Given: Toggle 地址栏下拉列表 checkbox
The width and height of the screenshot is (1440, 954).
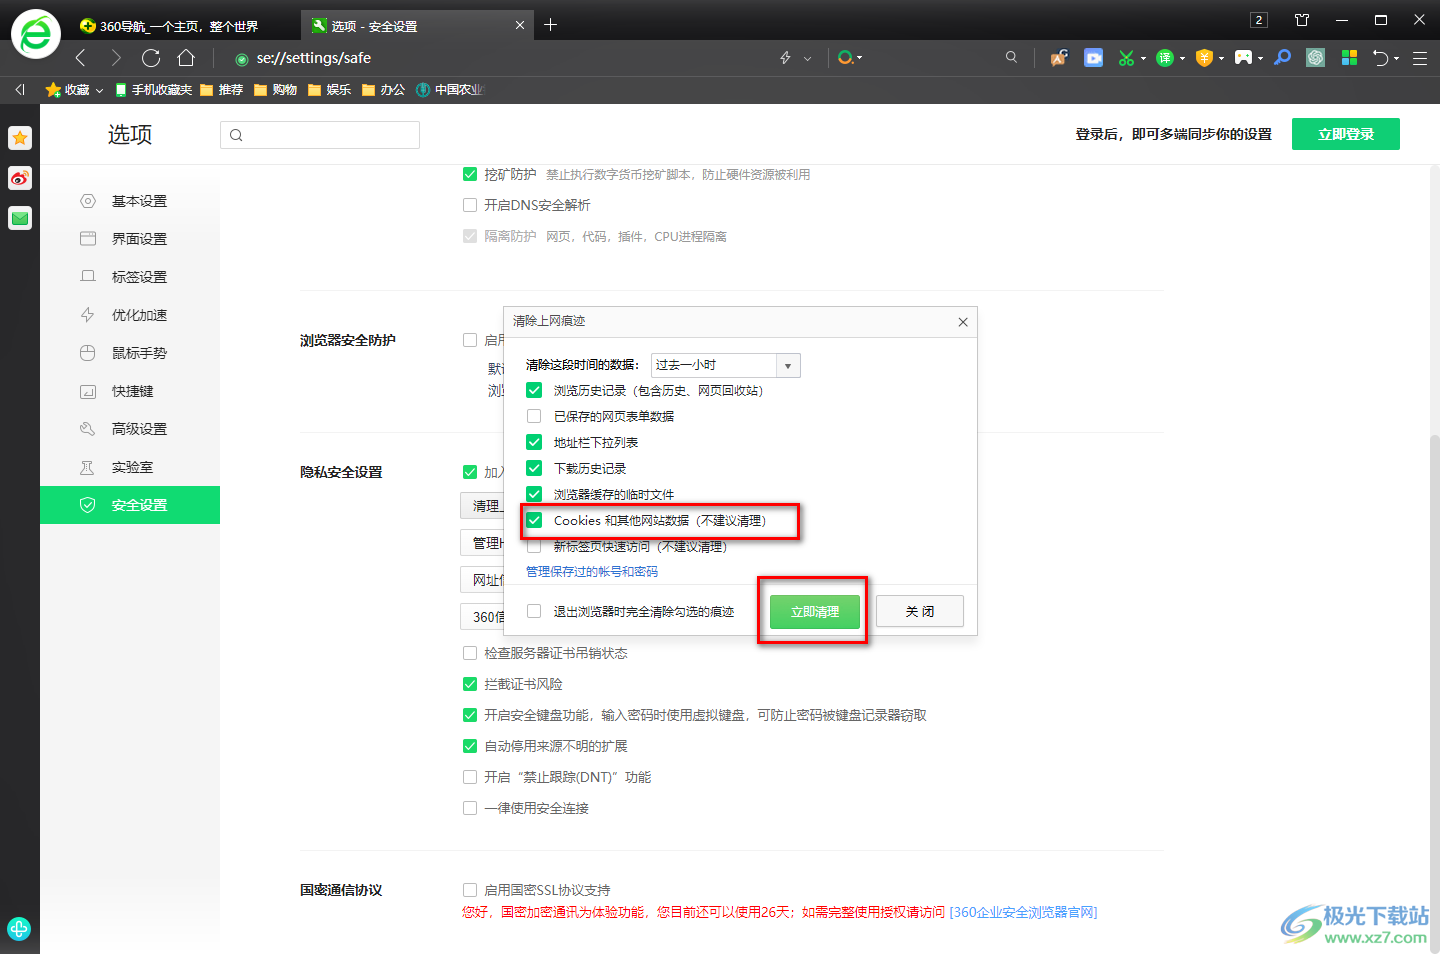Looking at the screenshot, I should click(534, 442).
